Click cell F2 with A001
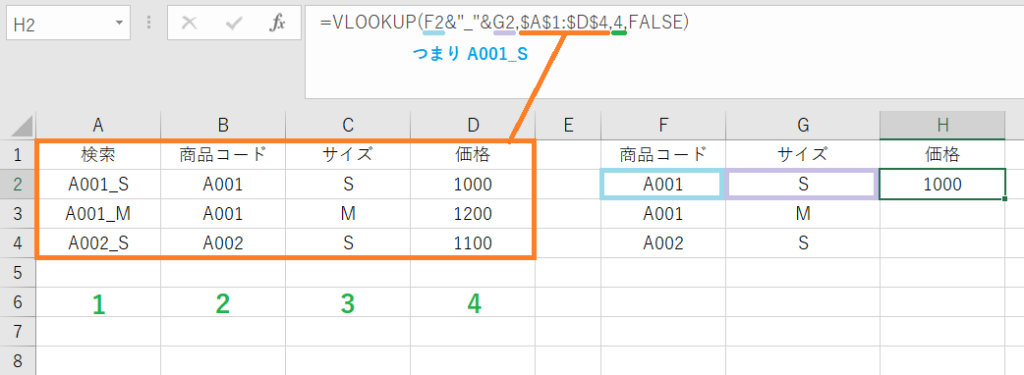The height and width of the screenshot is (375, 1024). [x=662, y=184]
